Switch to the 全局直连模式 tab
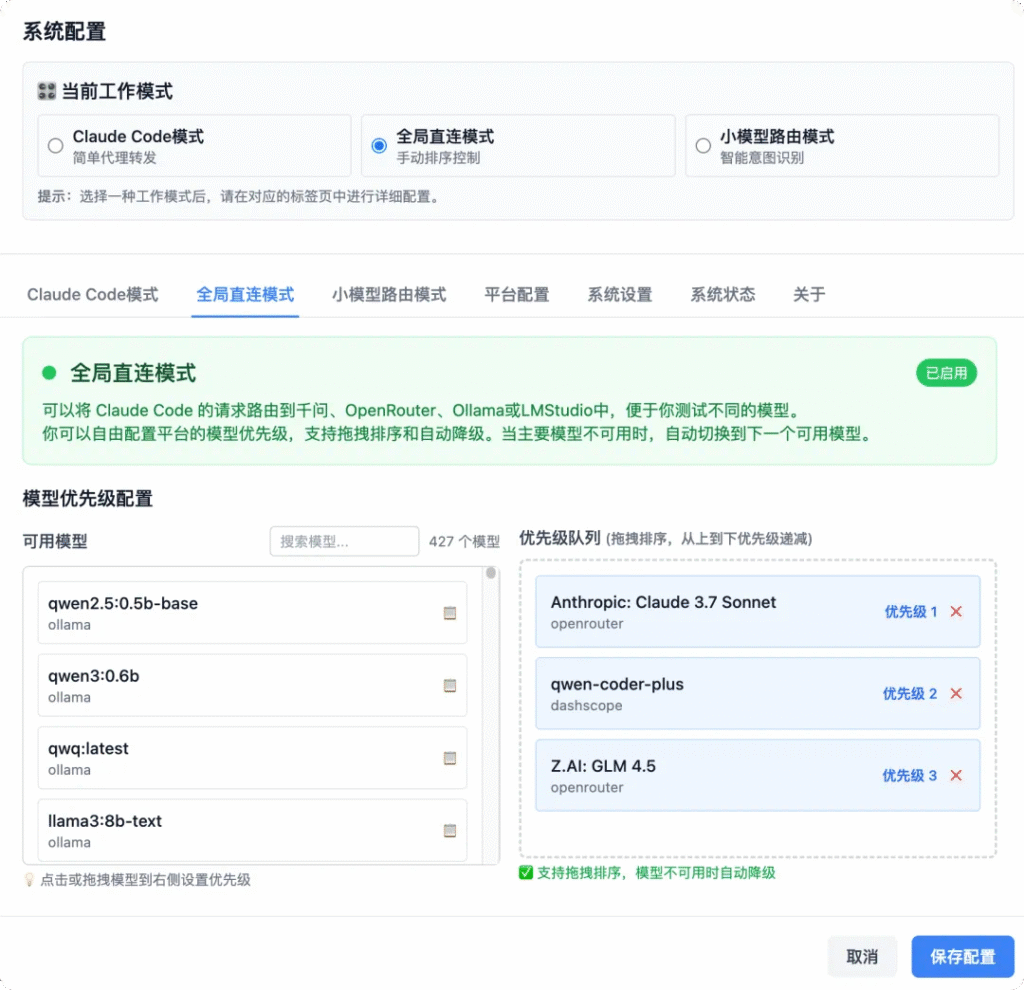This screenshot has height=990, width=1024. (245, 295)
